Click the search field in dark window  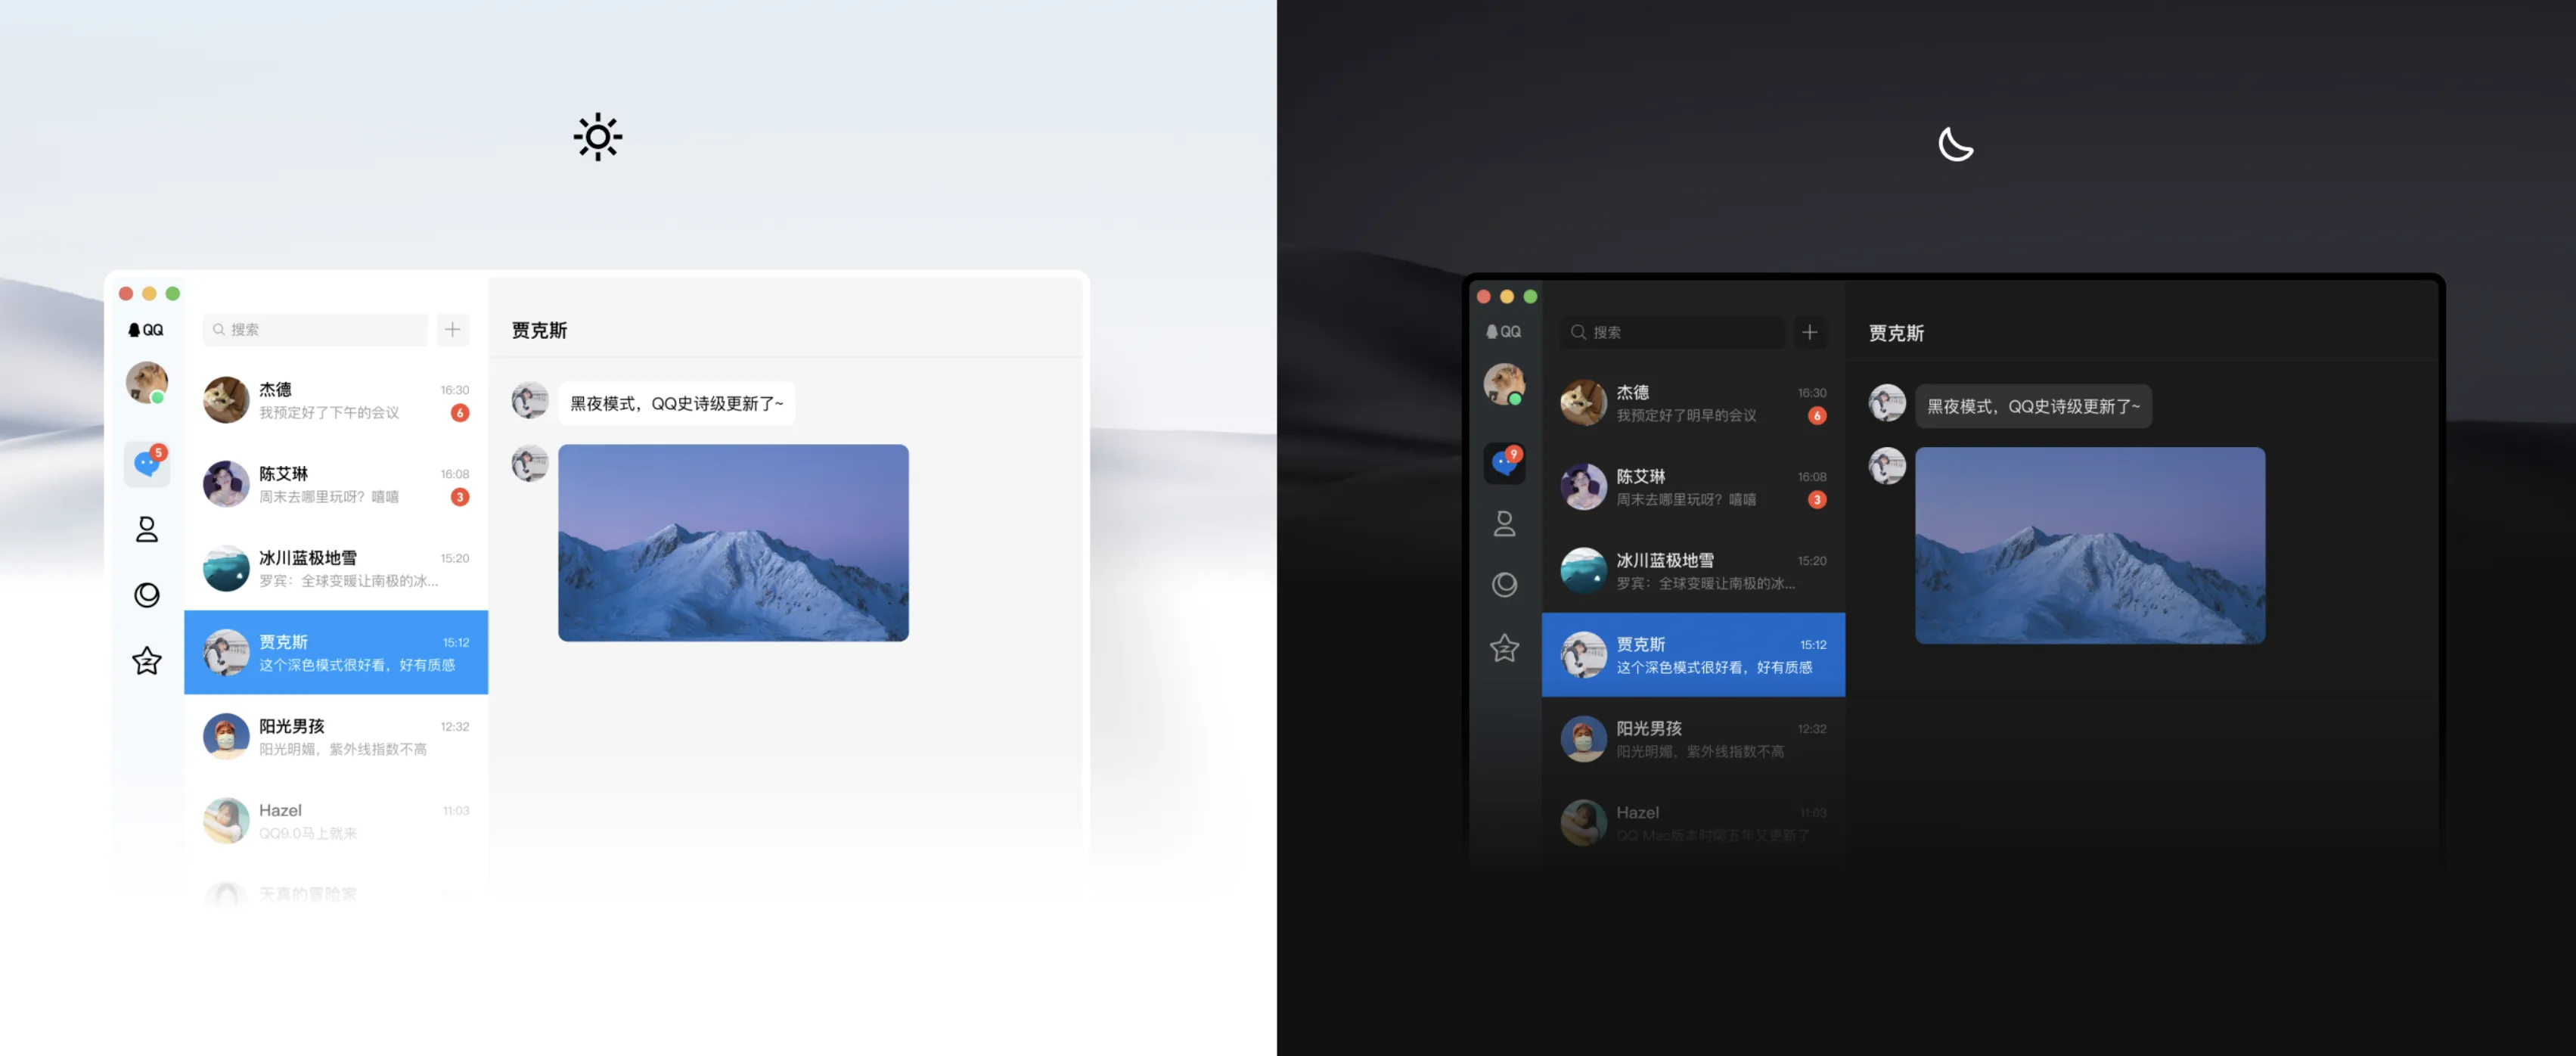[1672, 332]
